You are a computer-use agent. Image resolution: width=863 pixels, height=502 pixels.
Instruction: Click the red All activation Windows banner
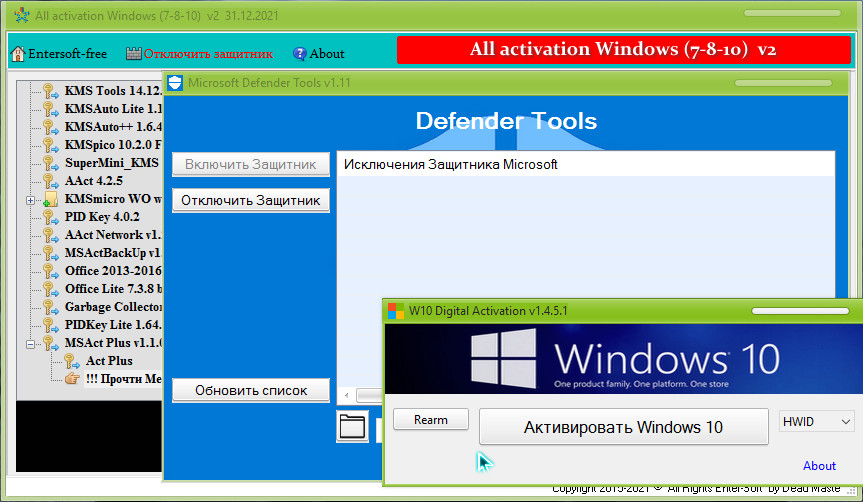pyautogui.click(x=624, y=50)
